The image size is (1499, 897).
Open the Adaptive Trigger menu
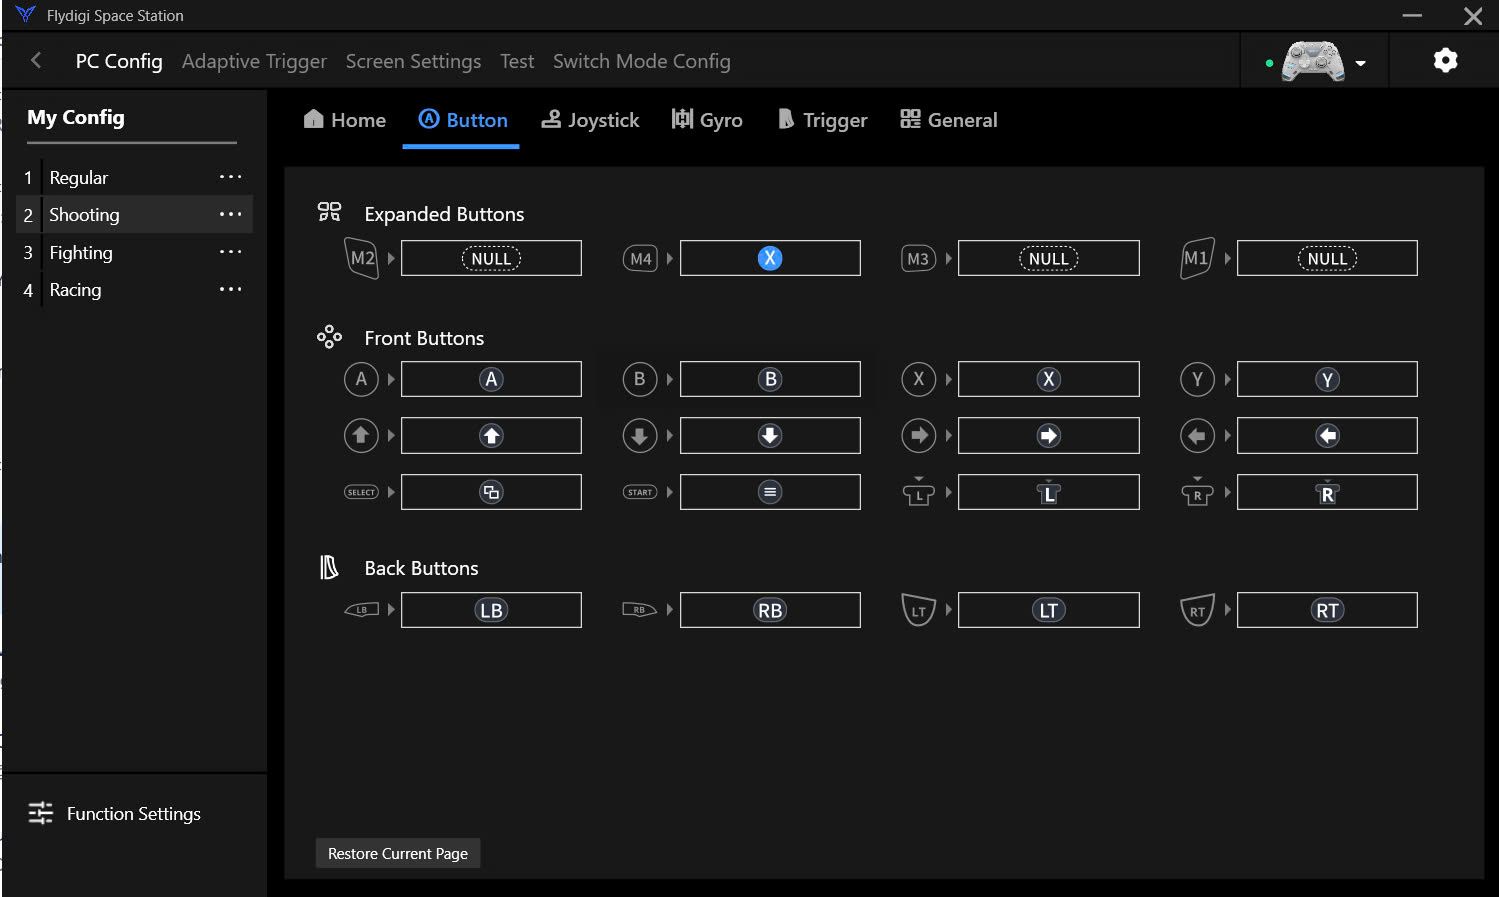point(254,61)
